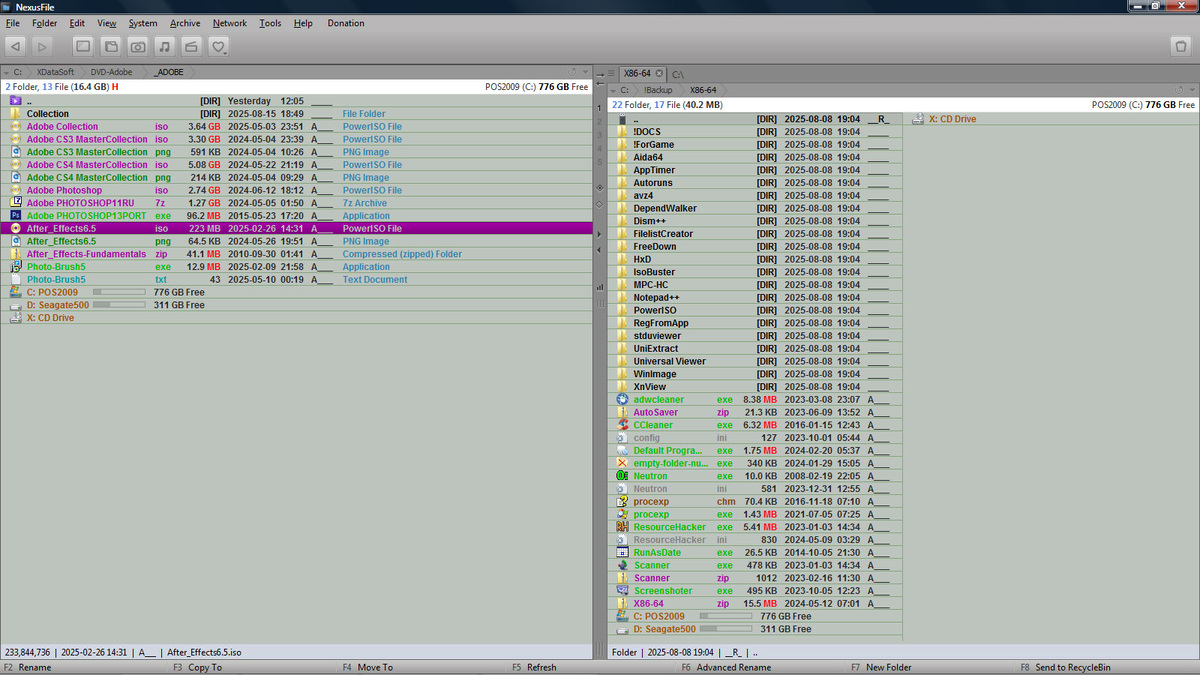Click !Backup in the right breadcrumb

(x=658, y=90)
